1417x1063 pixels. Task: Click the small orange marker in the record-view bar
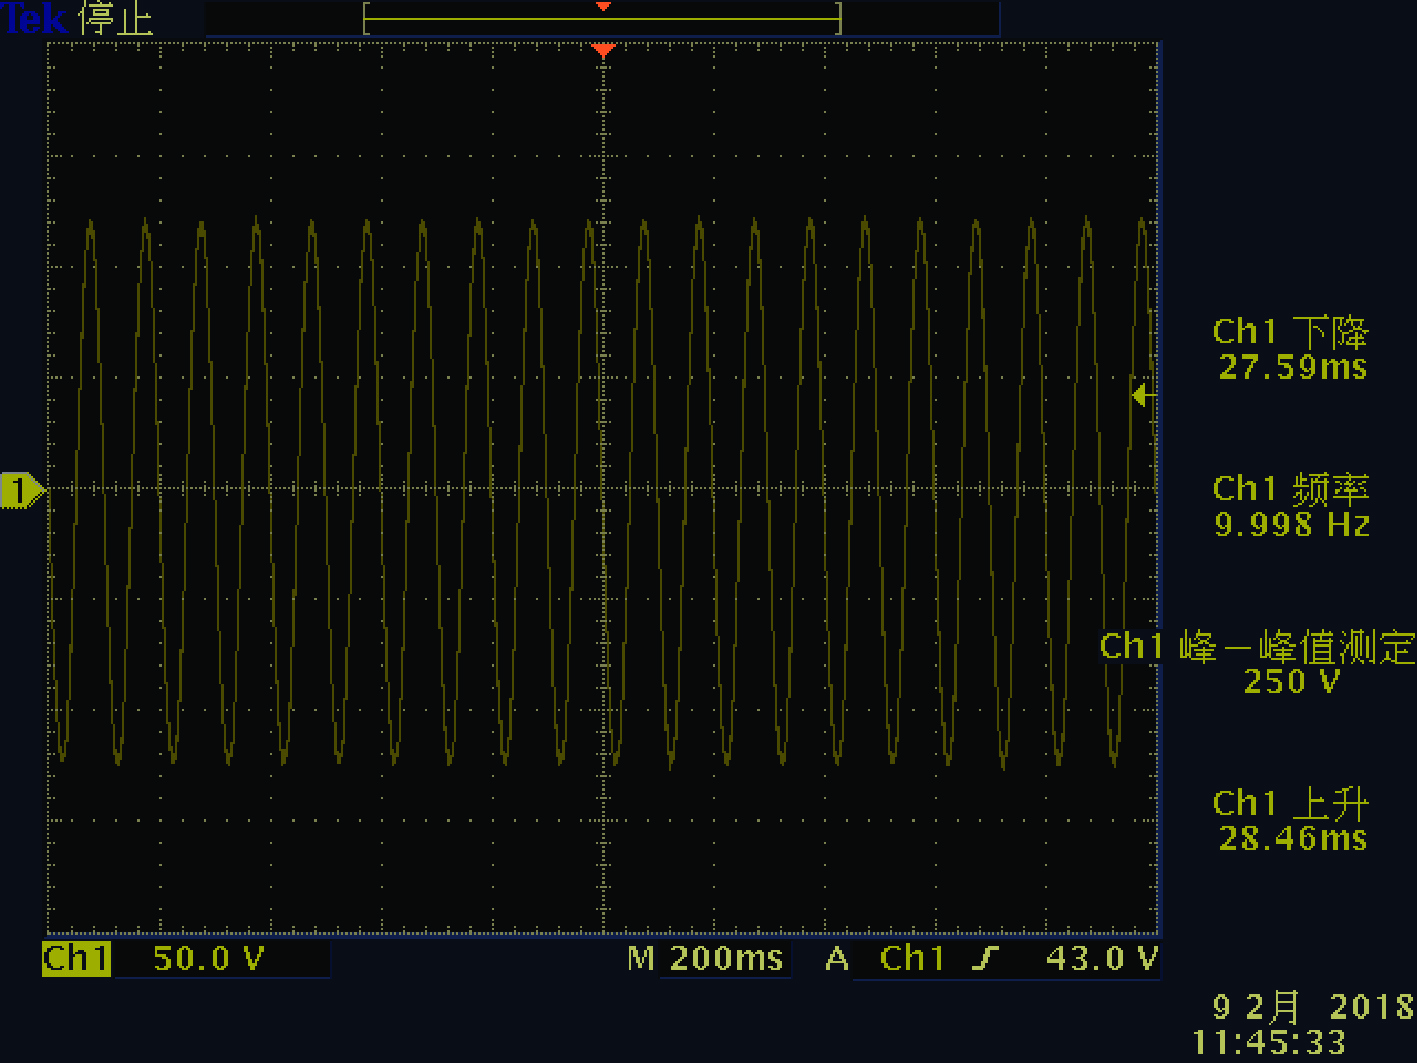[603, 7]
